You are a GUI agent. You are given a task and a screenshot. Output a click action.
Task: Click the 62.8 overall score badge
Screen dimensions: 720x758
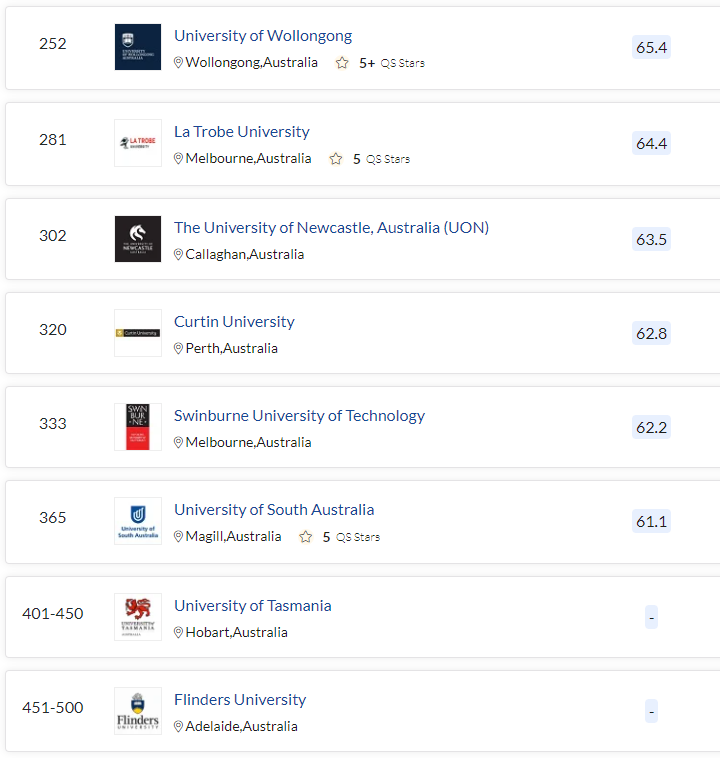[x=651, y=333]
